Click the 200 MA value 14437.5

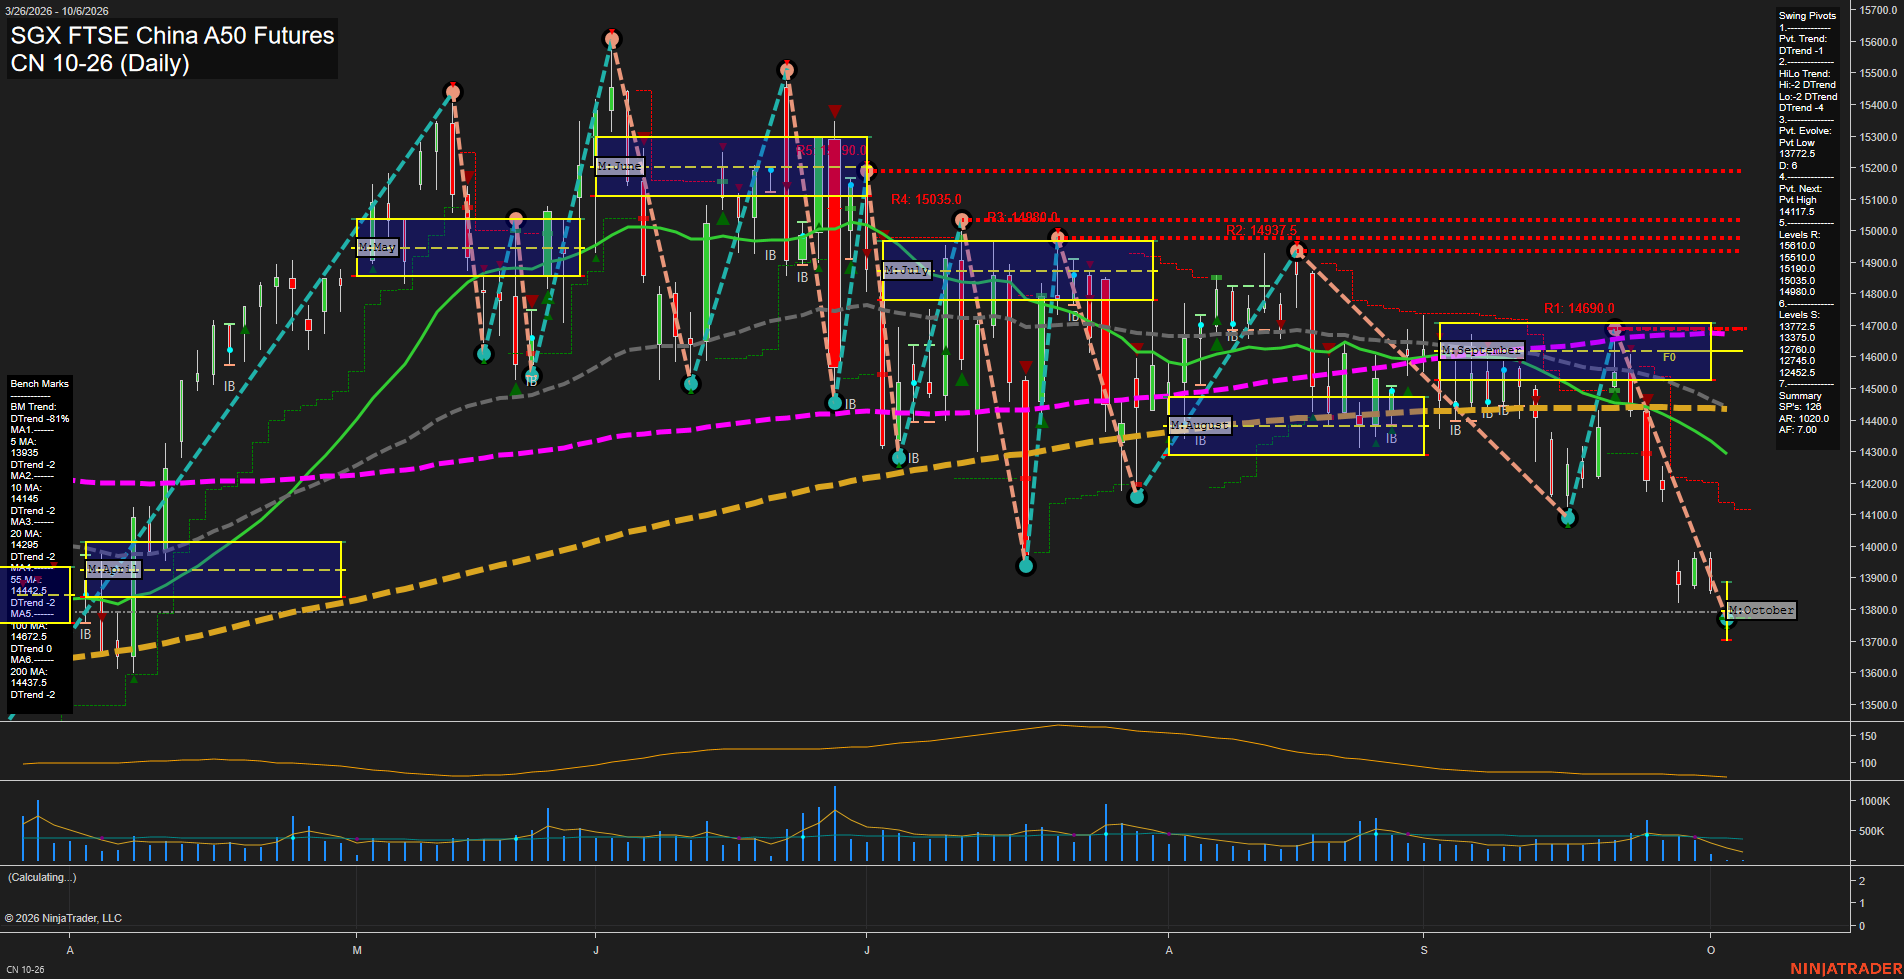[x=29, y=683]
